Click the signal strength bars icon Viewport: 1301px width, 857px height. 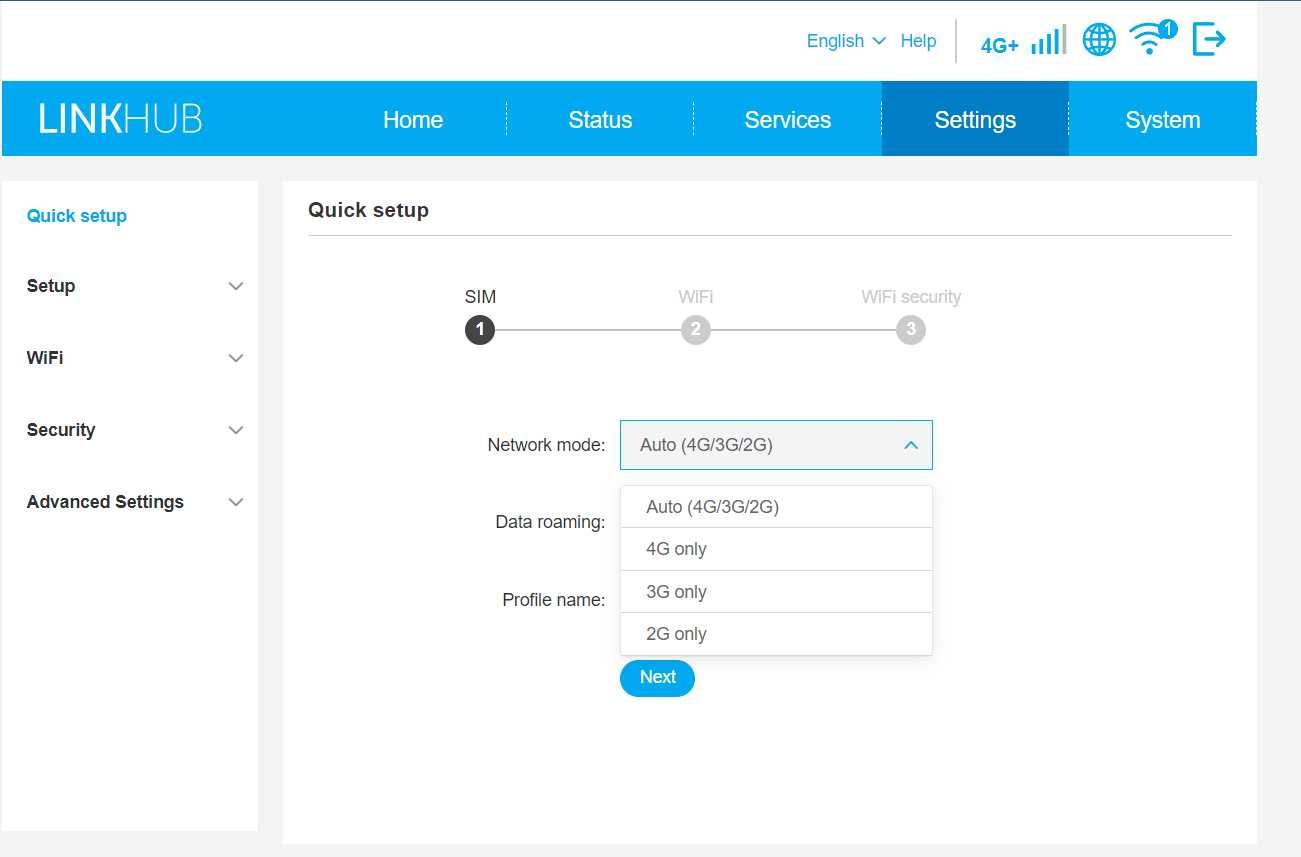[x=1048, y=41]
